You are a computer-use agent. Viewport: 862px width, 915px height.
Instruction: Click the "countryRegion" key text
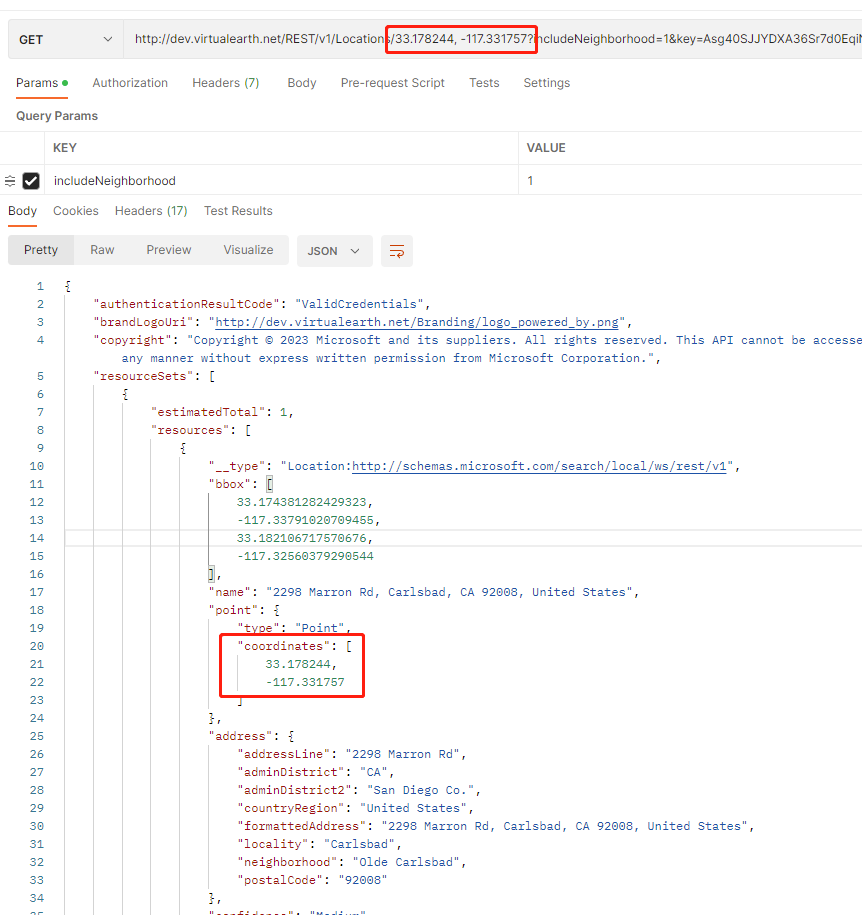click(291, 808)
